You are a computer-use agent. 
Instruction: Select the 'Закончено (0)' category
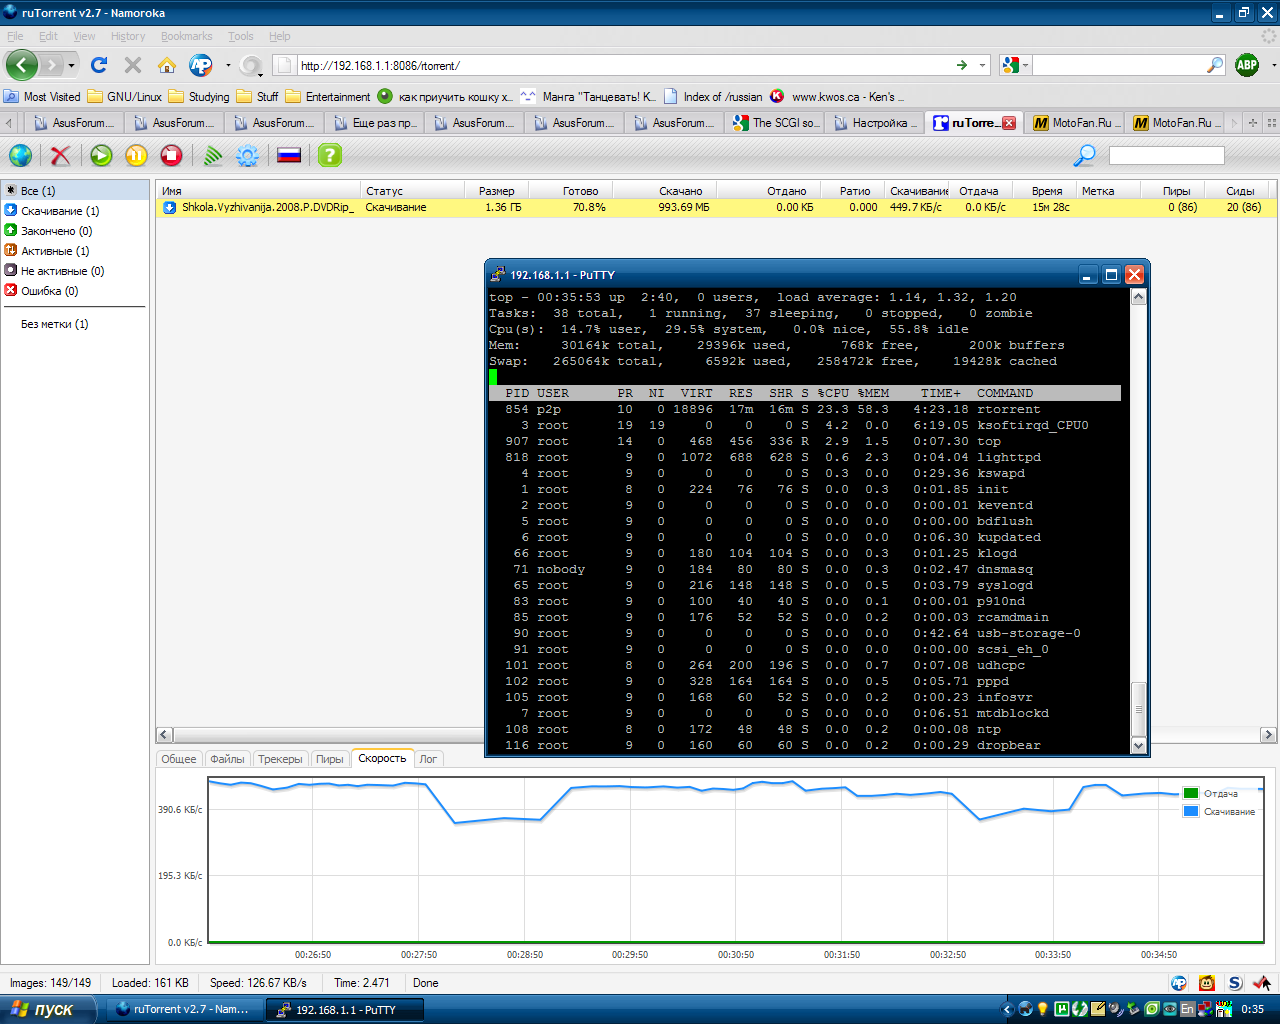coord(75,230)
